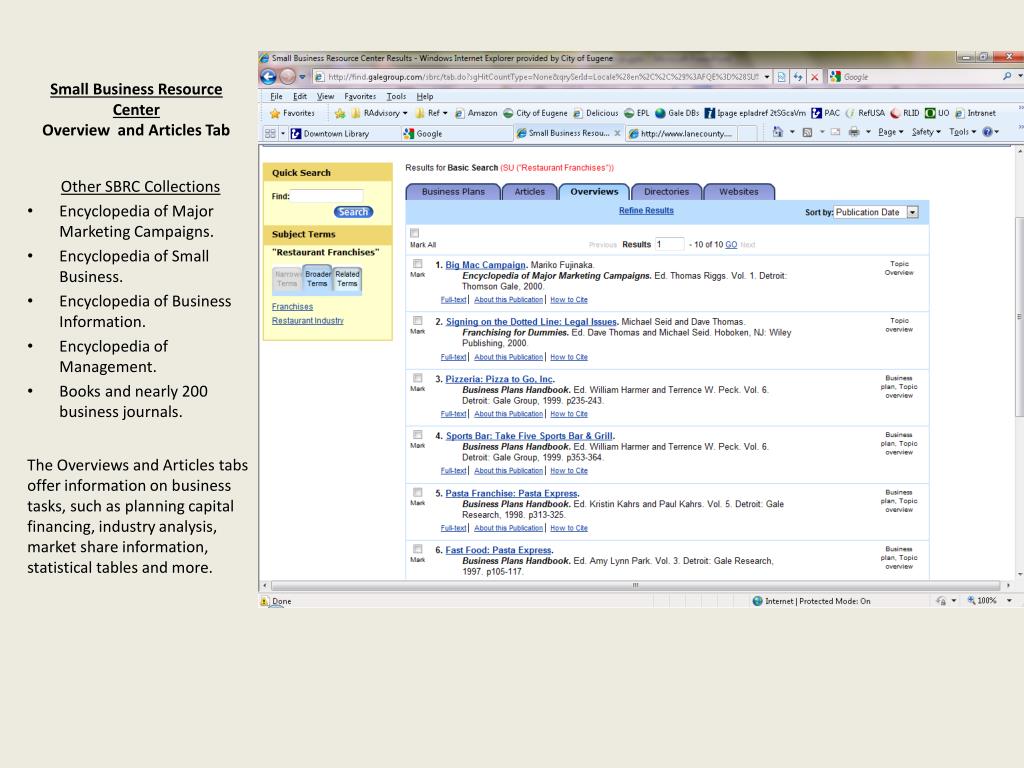Mark the Pizzeria: Pizza to Go result
The height and width of the screenshot is (768, 1024).
click(x=417, y=378)
